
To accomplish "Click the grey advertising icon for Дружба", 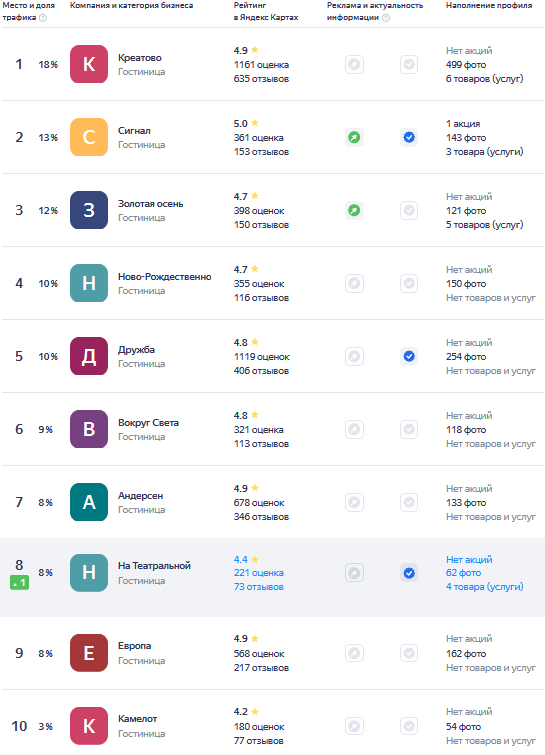I will tap(354, 356).
